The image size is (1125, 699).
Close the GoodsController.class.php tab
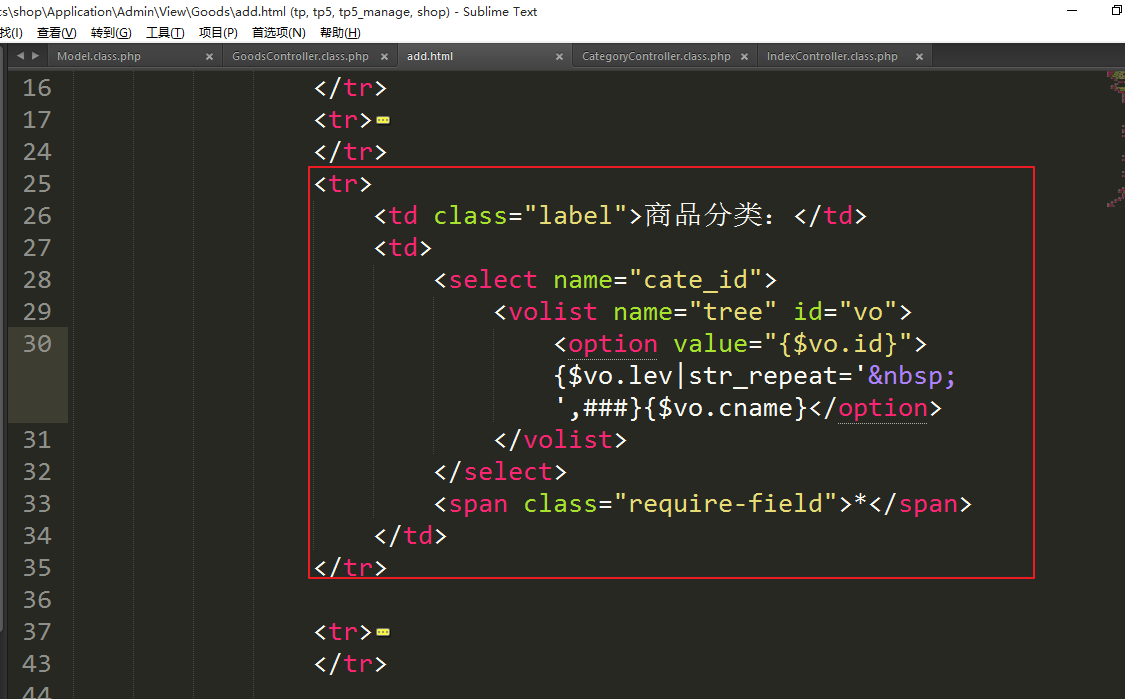pos(384,57)
